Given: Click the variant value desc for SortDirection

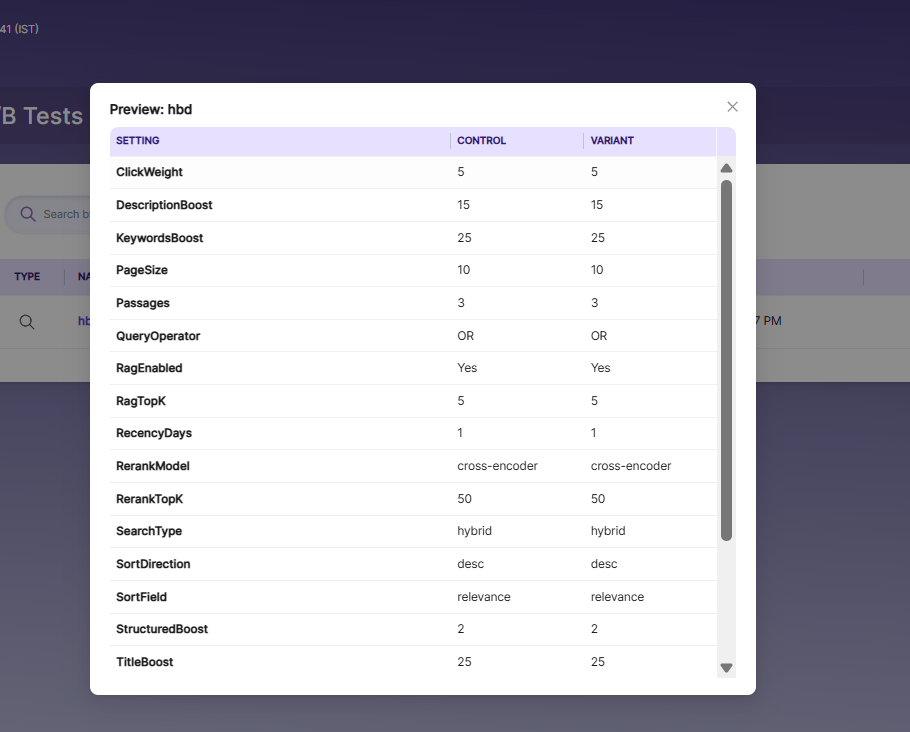Looking at the screenshot, I should point(604,564).
